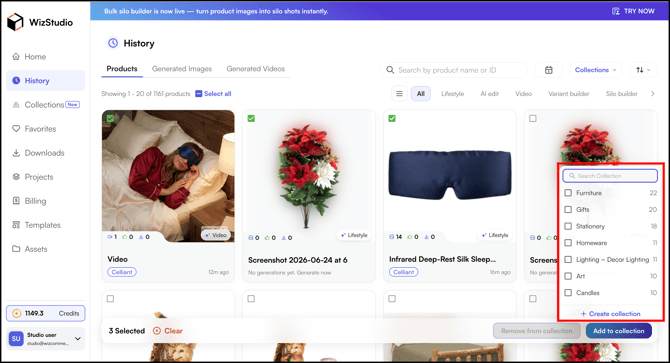The width and height of the screenshot is (670, 363).
Task: Click the Video badge on first card
Action: click(x=216, y=235)
